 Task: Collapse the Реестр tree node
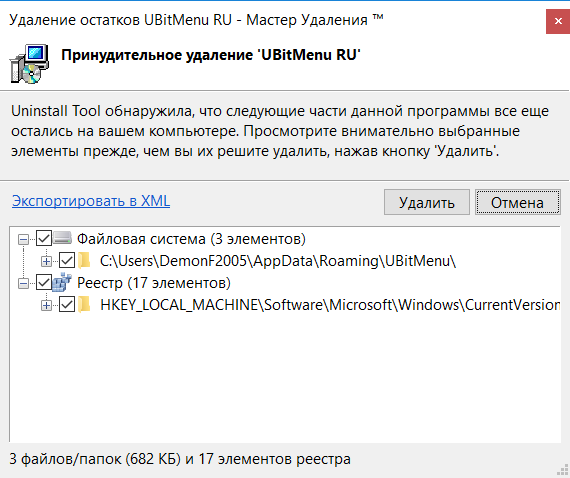pos(24,283)
